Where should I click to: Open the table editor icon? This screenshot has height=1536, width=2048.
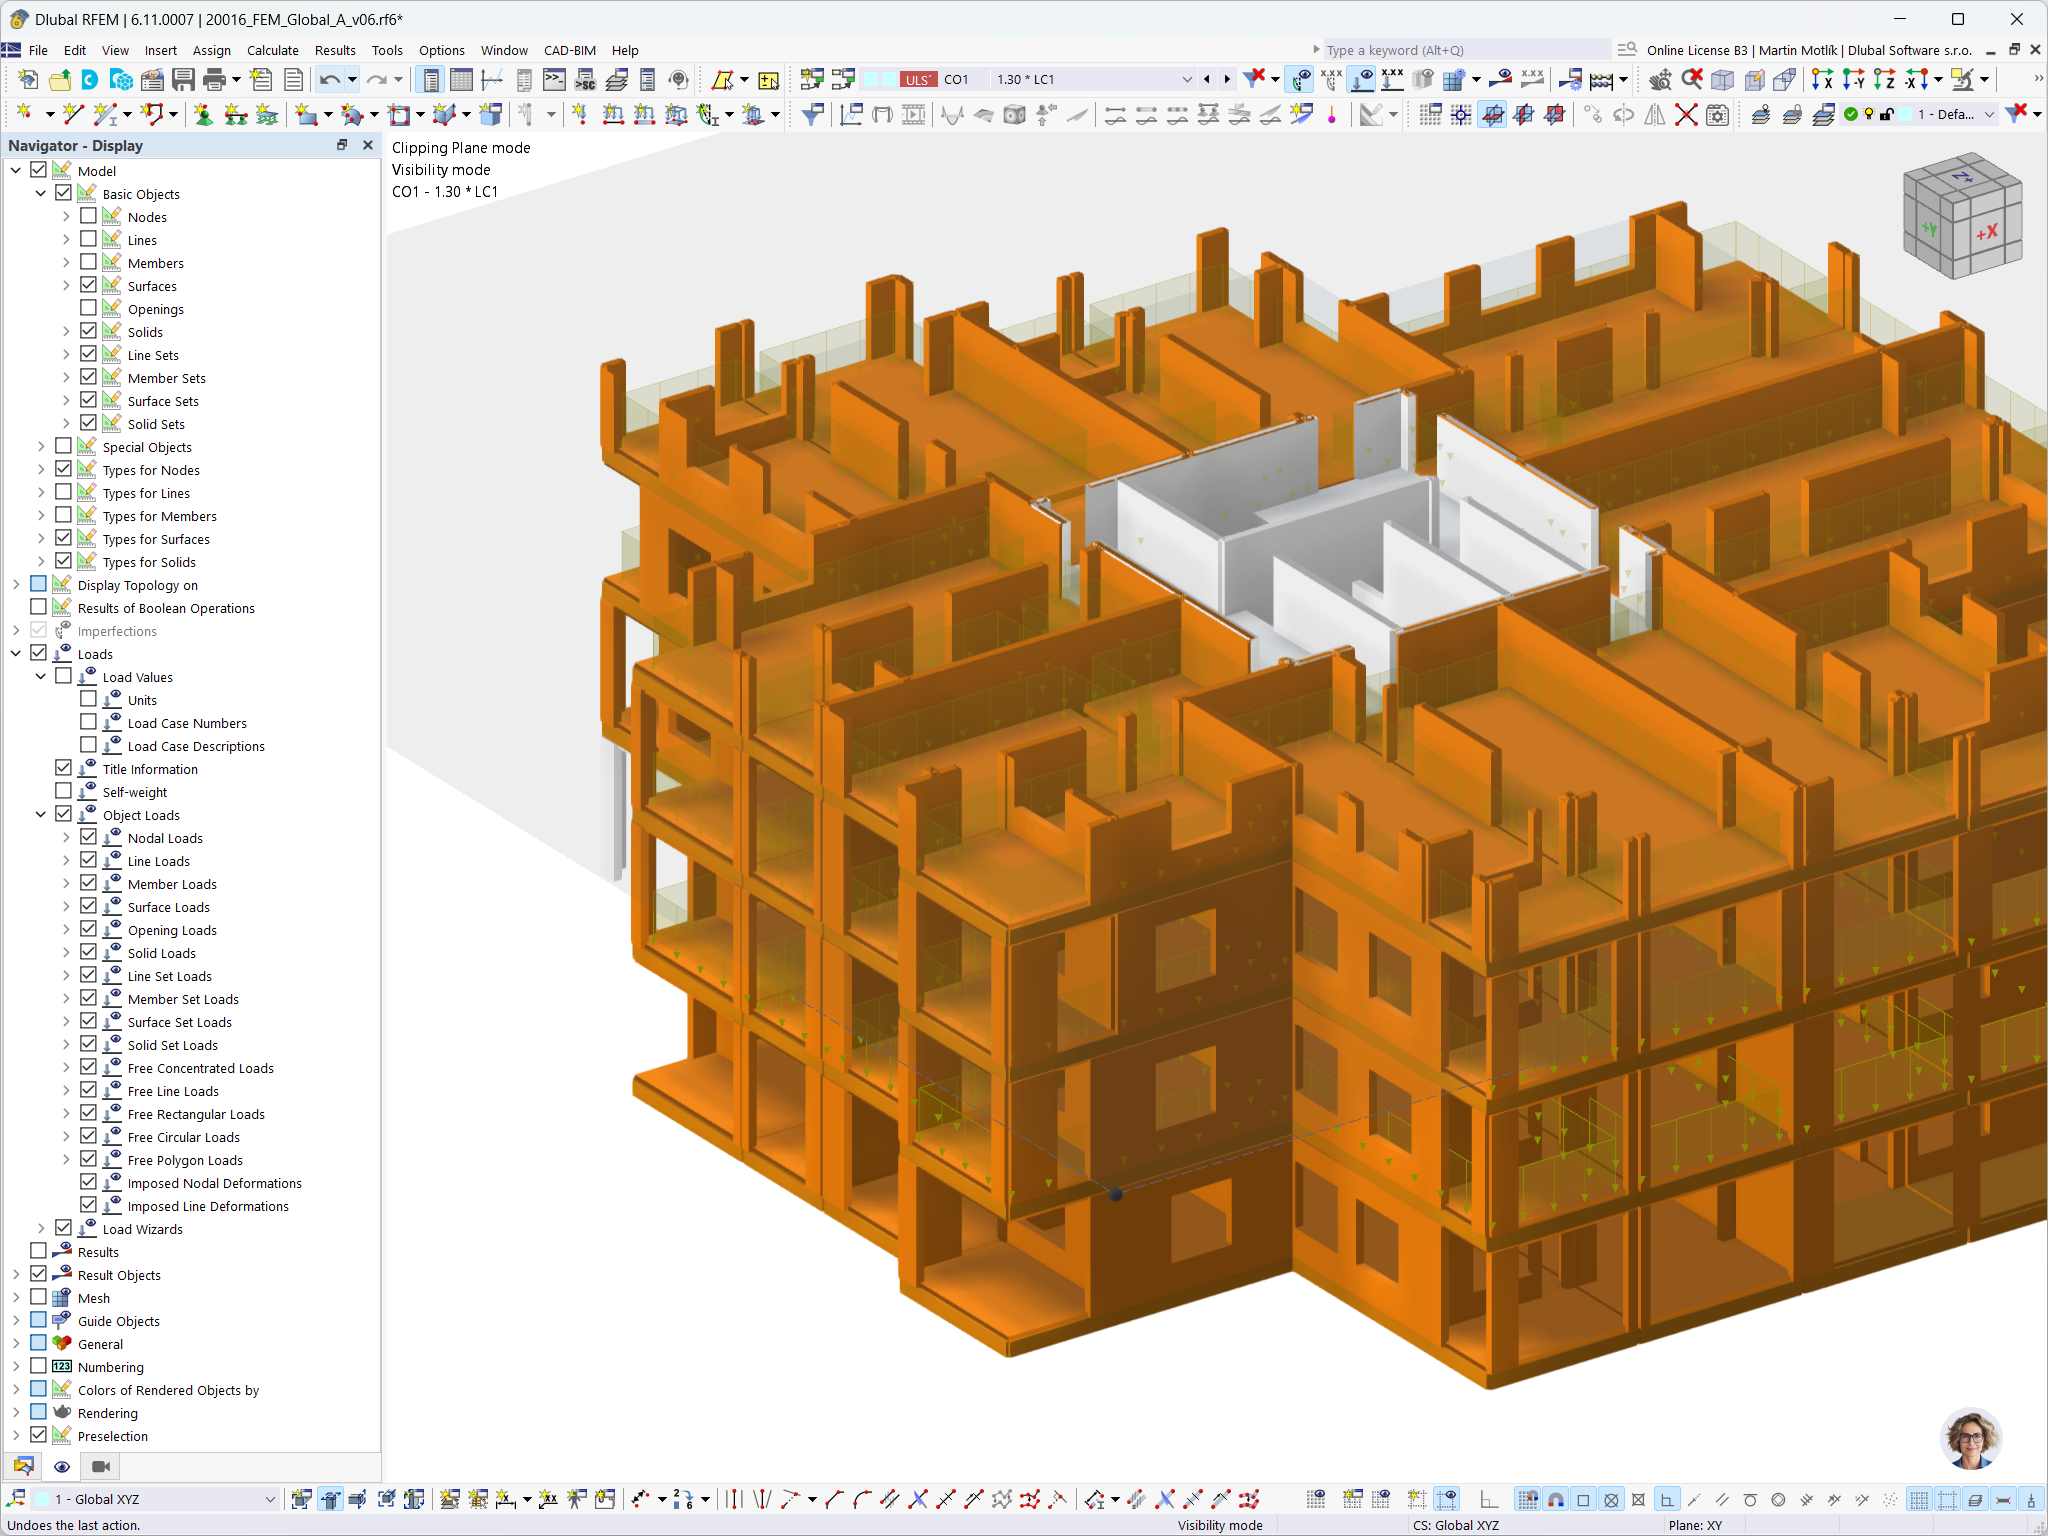(x=461, y=80)
